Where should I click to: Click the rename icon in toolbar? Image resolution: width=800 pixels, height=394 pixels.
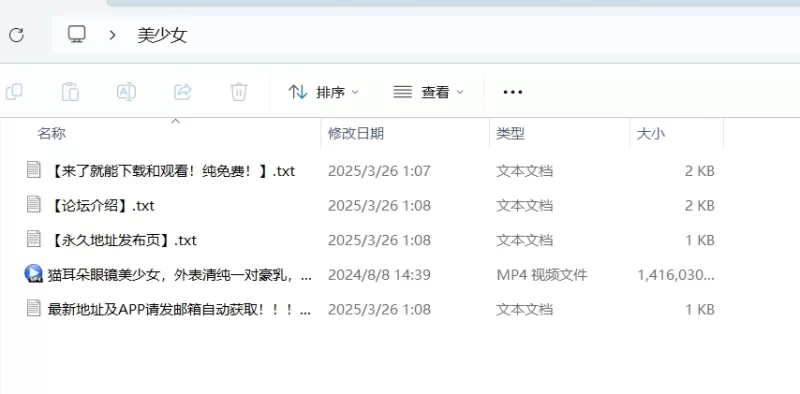126,92
